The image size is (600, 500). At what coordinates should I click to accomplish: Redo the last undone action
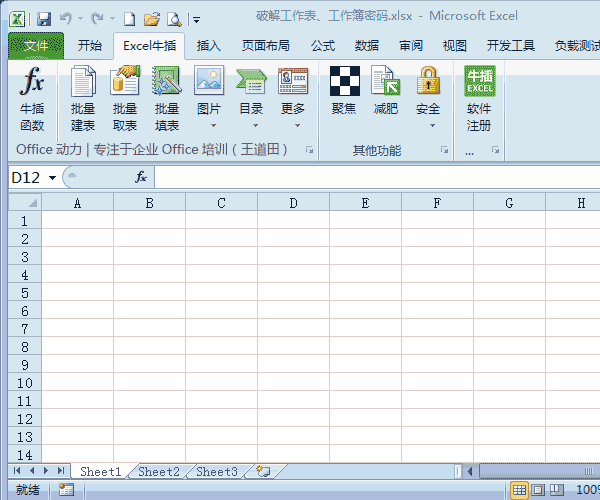point(97,18)
